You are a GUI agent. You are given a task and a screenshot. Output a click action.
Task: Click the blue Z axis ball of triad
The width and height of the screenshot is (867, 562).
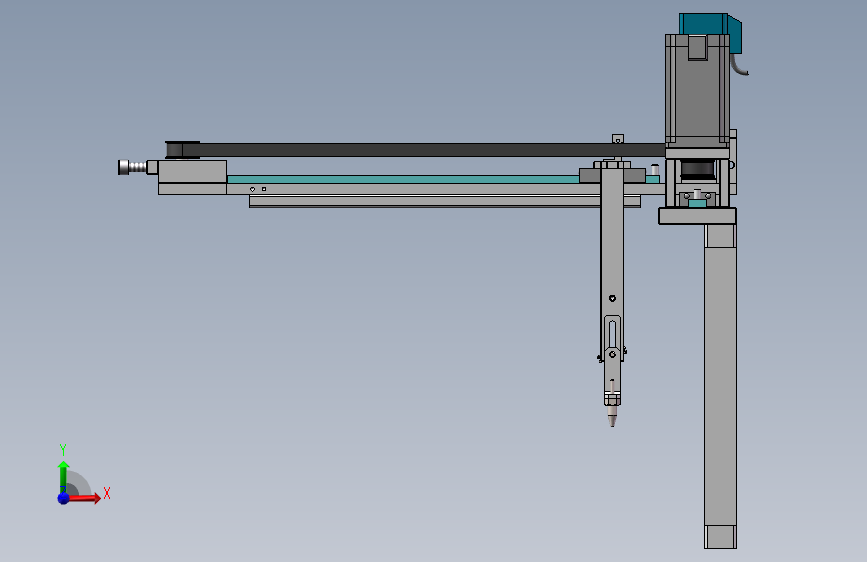point(63,498)
